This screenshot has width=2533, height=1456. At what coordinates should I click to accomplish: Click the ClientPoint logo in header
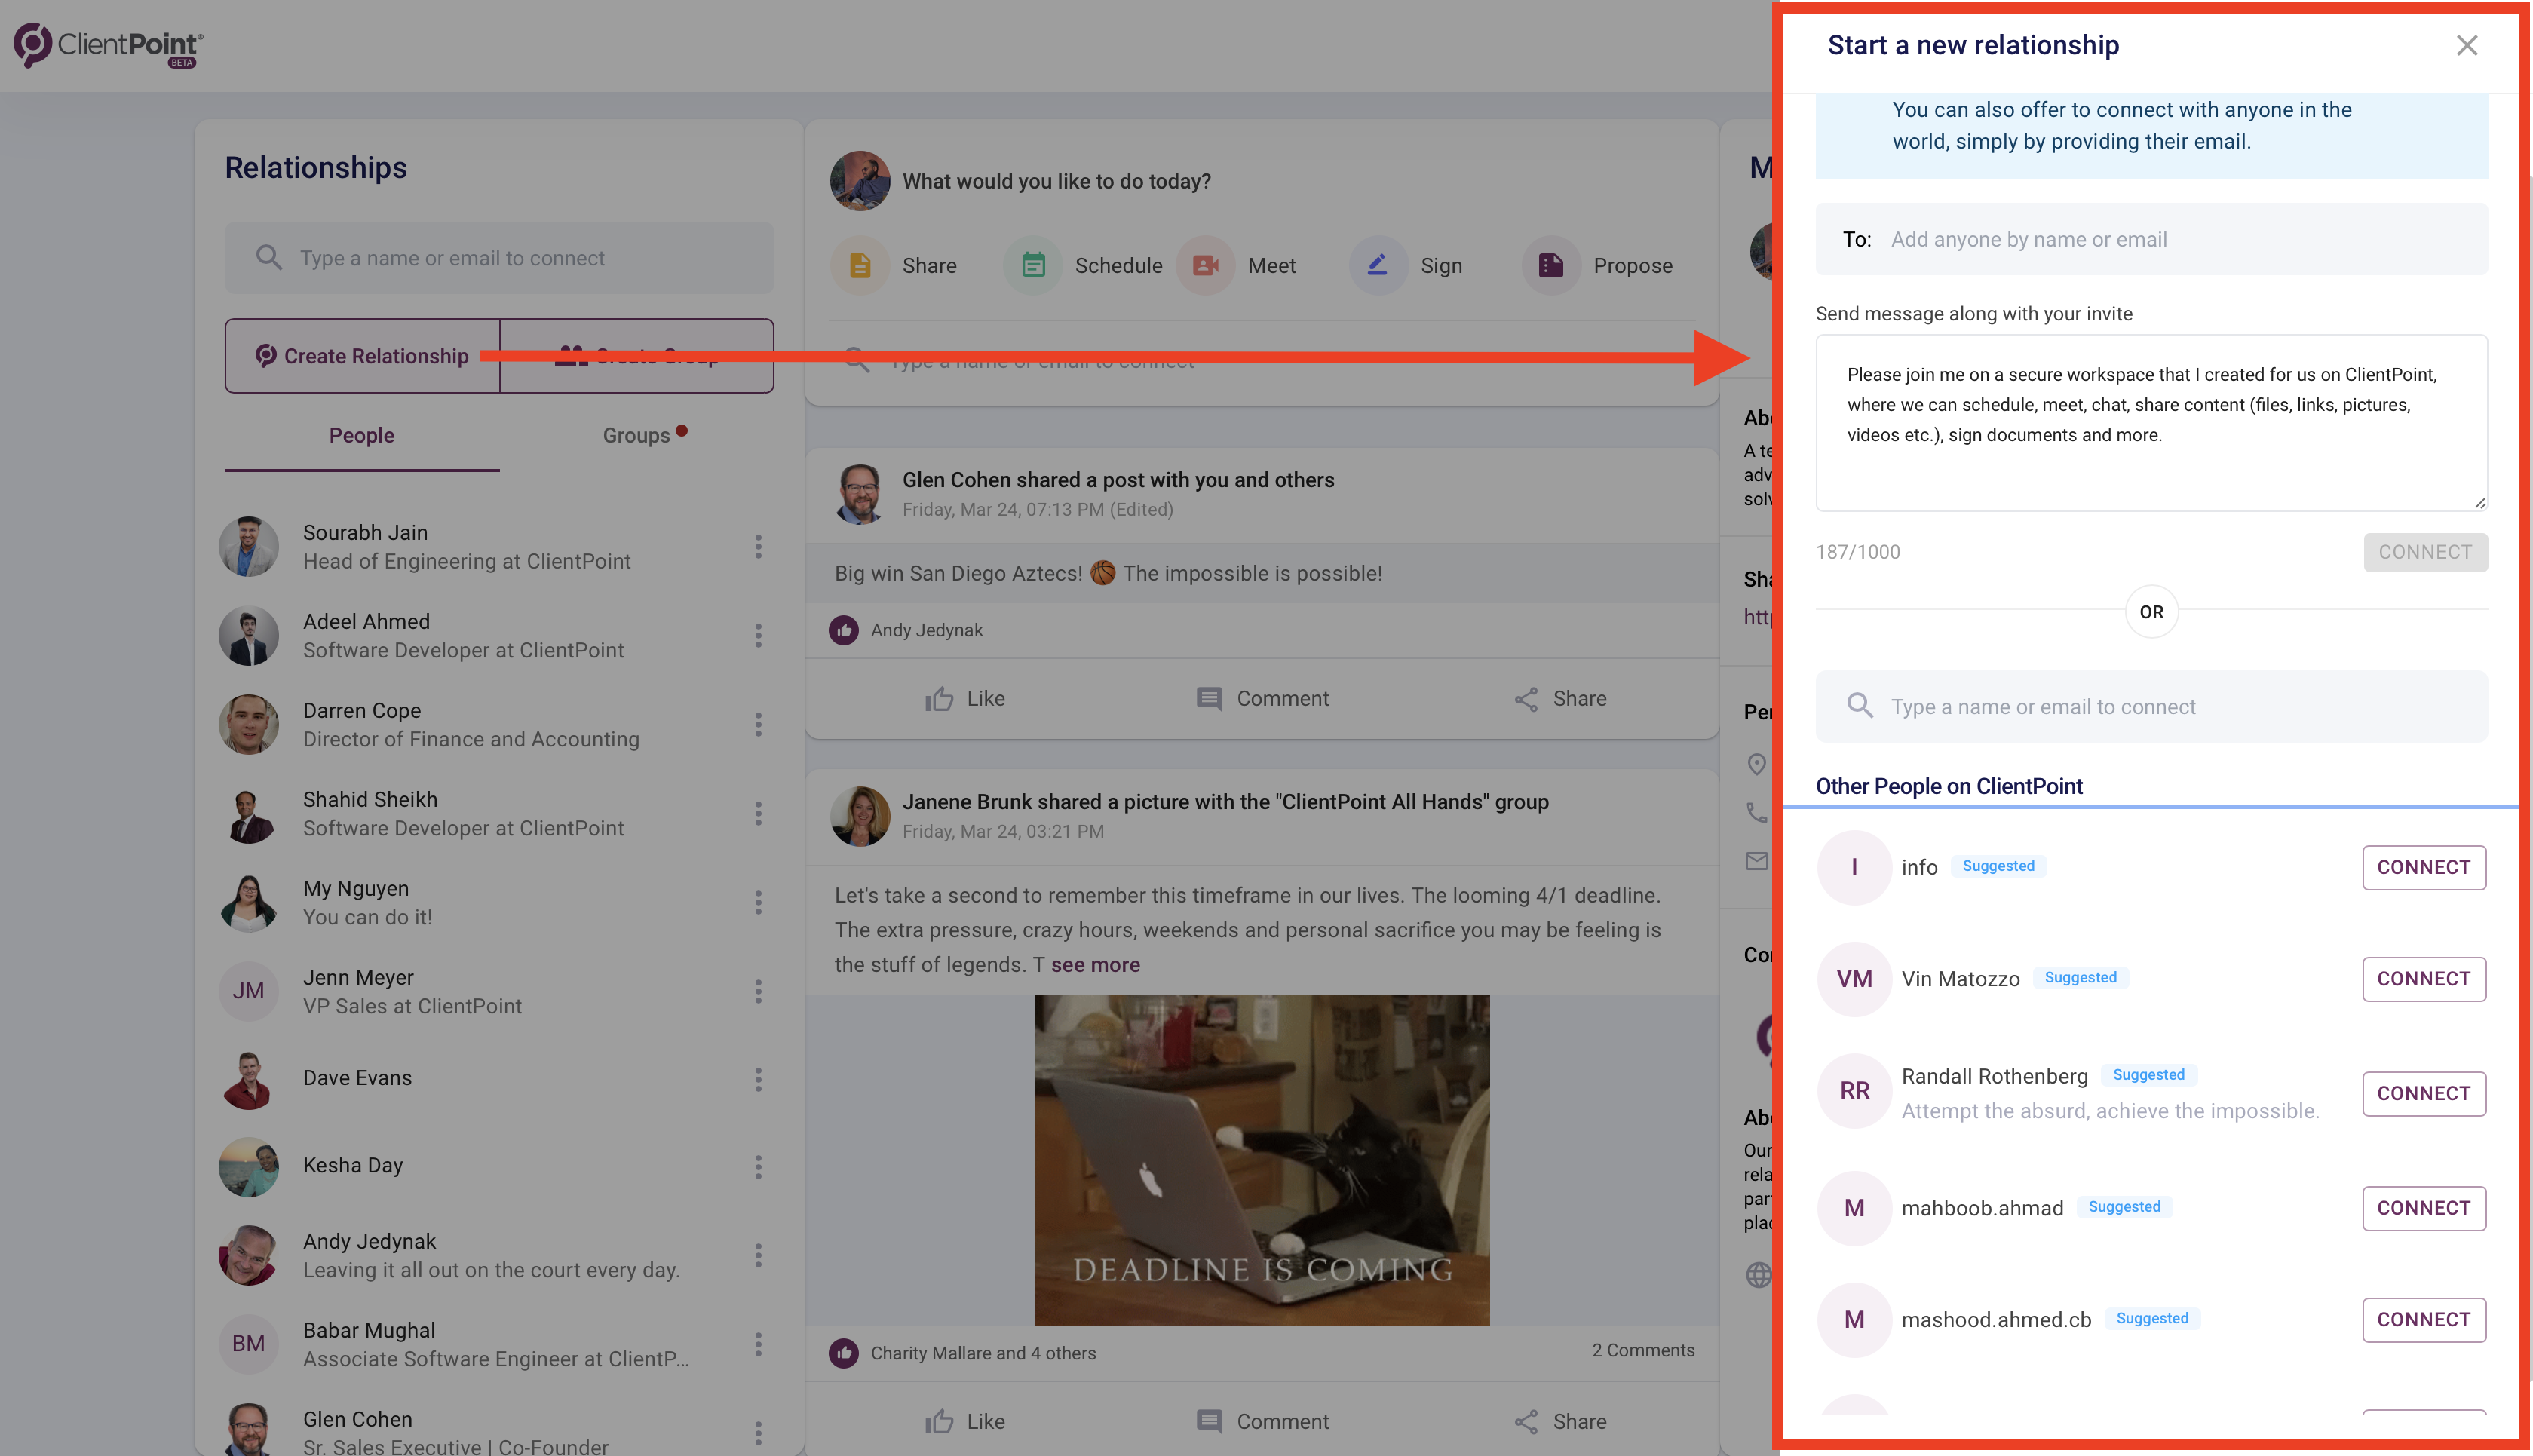point(108,45)
